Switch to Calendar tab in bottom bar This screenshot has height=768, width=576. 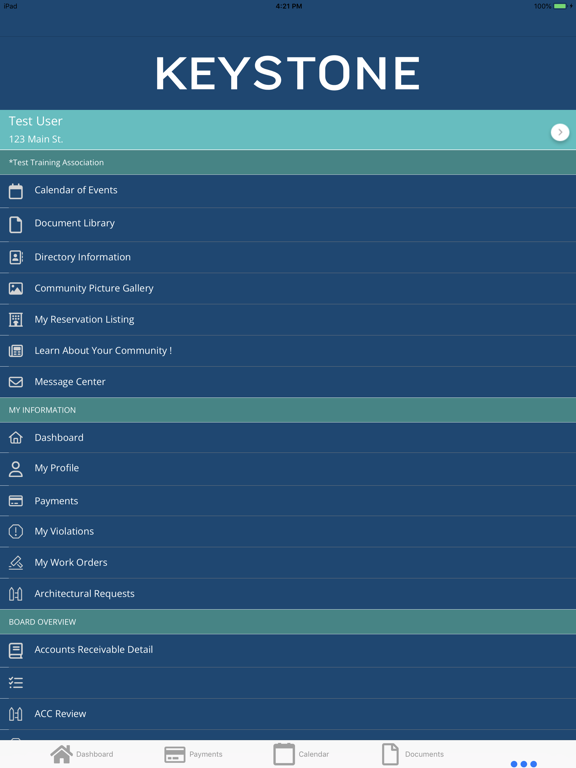pyautogui.click(x=301, y=754)
